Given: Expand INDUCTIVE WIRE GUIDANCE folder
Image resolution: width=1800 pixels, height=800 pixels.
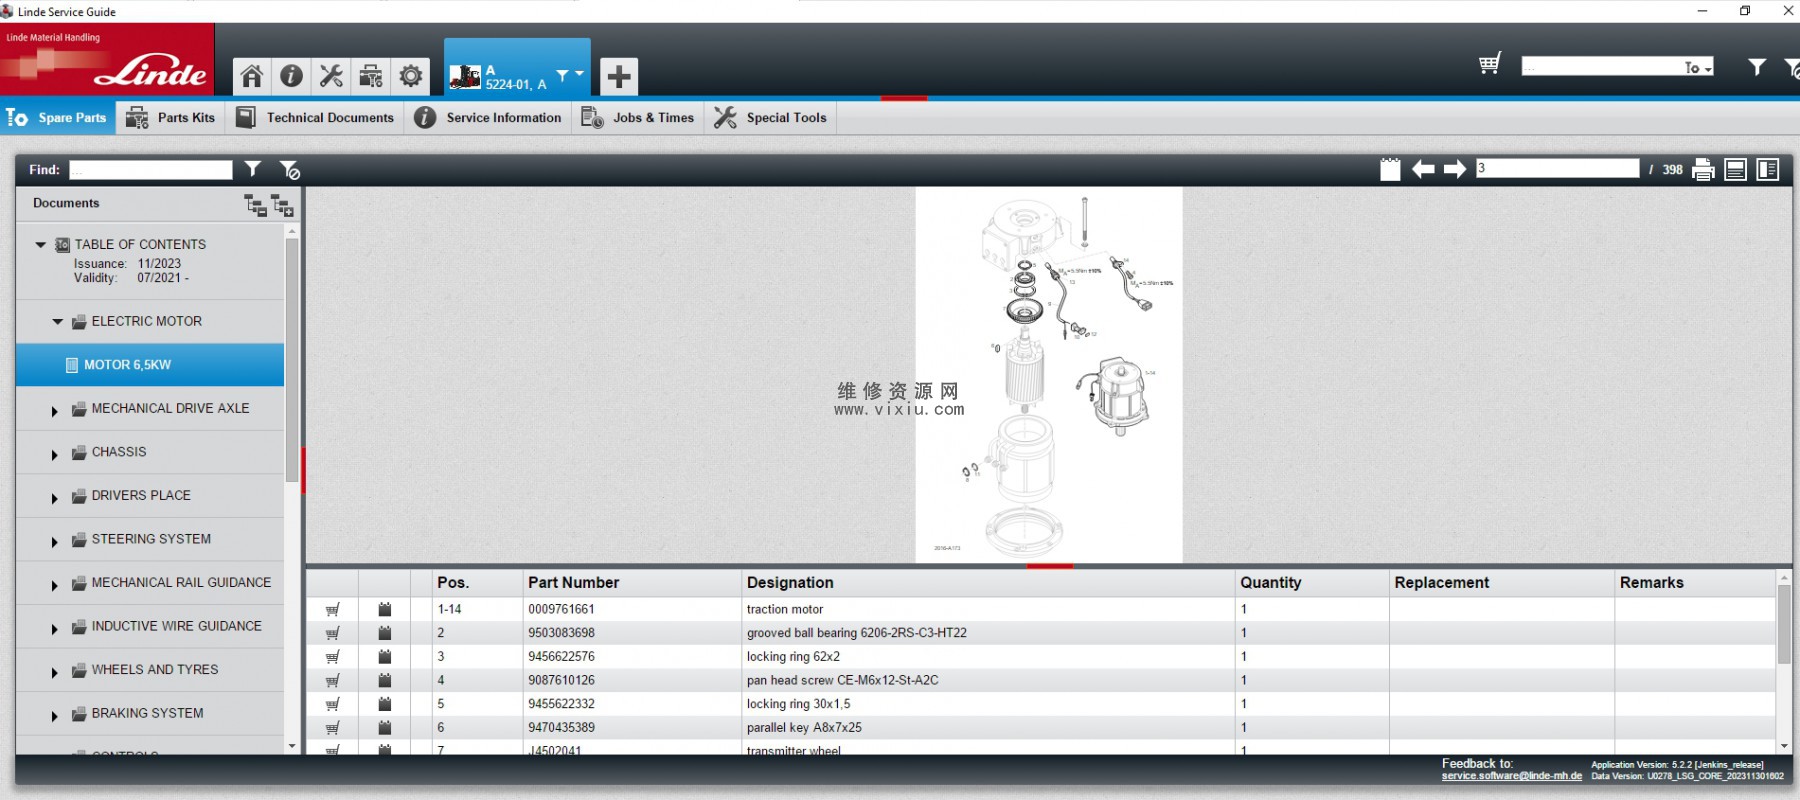Looking at the screenshot, I should (x=55, y=629).
